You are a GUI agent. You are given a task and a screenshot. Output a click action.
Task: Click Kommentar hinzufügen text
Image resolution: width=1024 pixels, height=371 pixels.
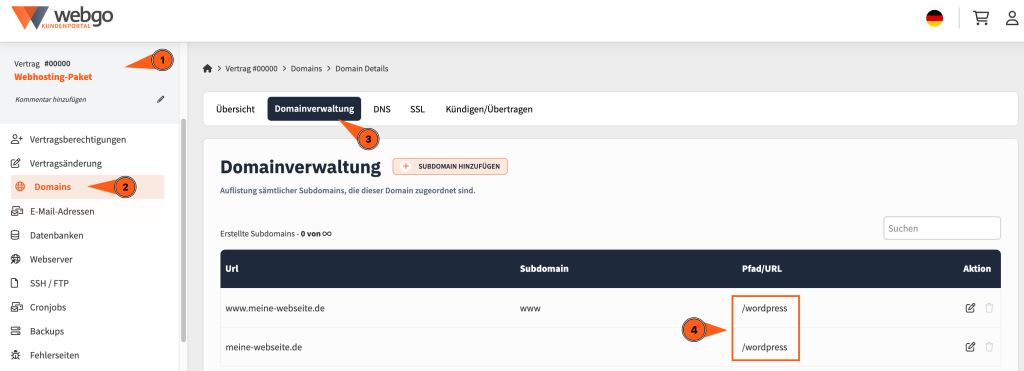[50, 99]
